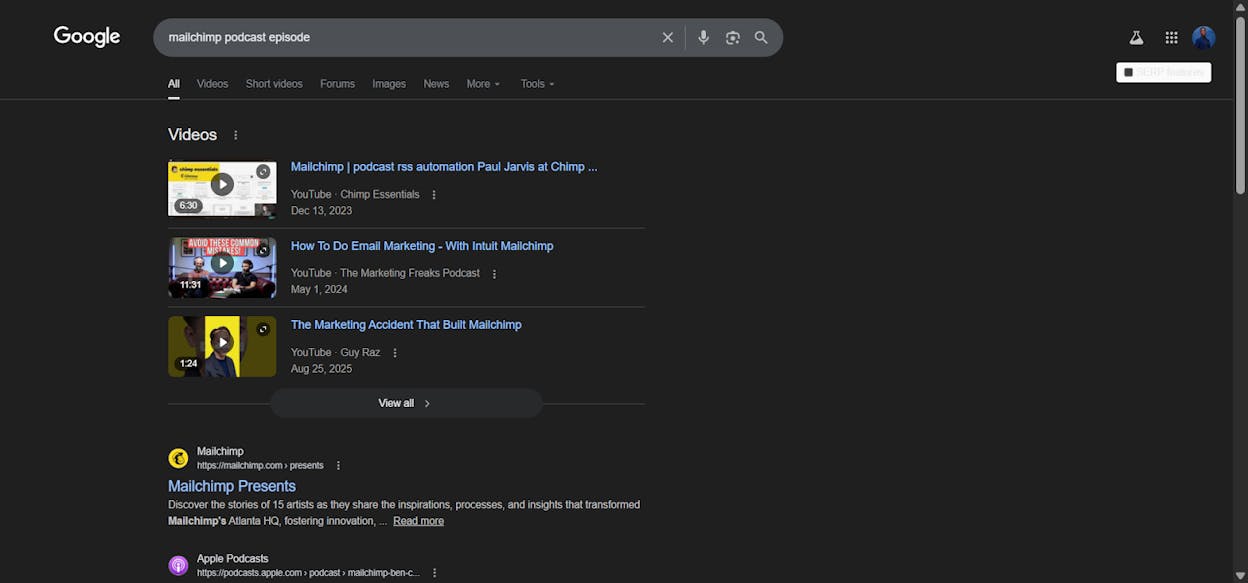Open Google apps grid
Screen dimensions: 1248x583
pos(1171,38)
